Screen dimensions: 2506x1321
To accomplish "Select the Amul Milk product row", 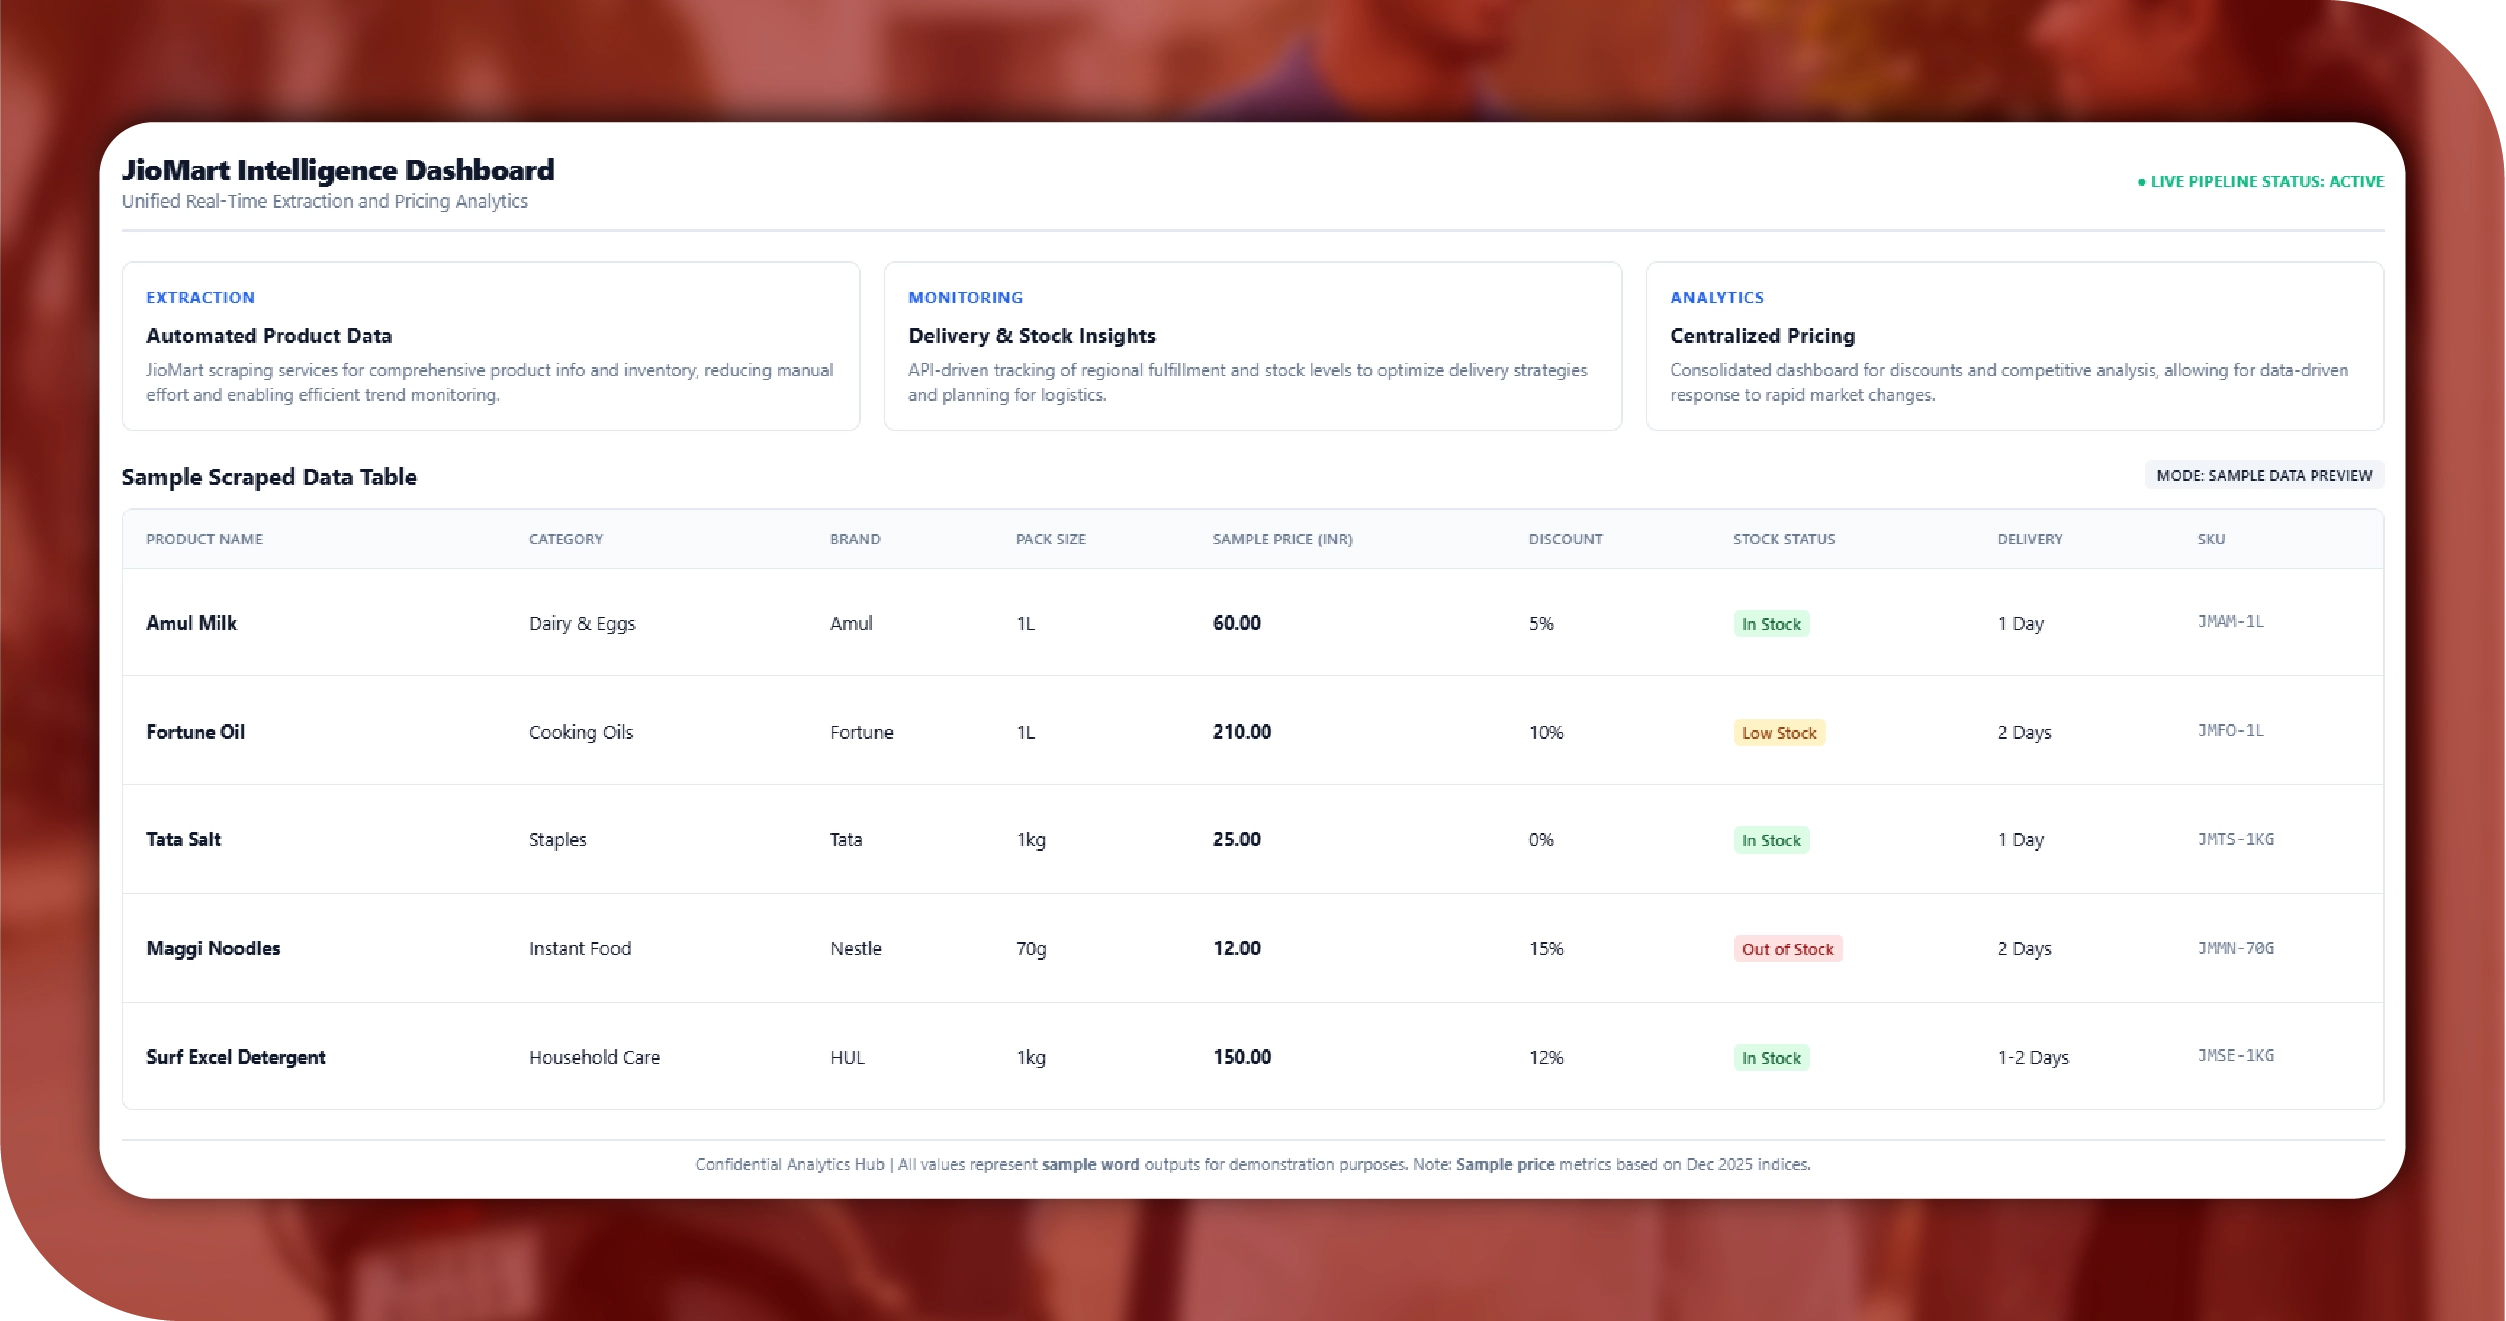I will (x=191, y=623).
